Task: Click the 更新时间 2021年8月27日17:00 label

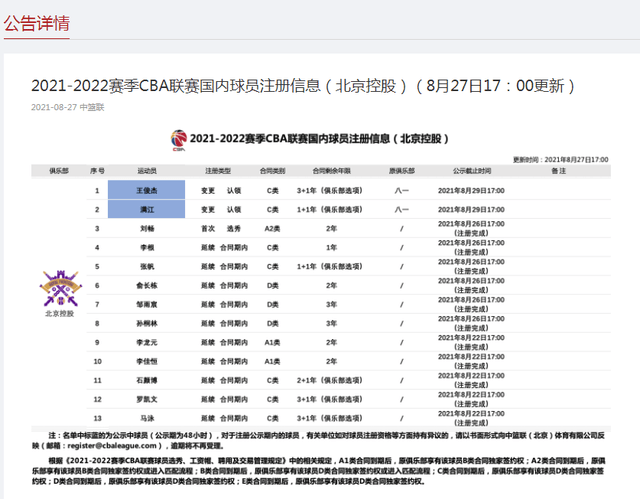Action: [560, 160]
